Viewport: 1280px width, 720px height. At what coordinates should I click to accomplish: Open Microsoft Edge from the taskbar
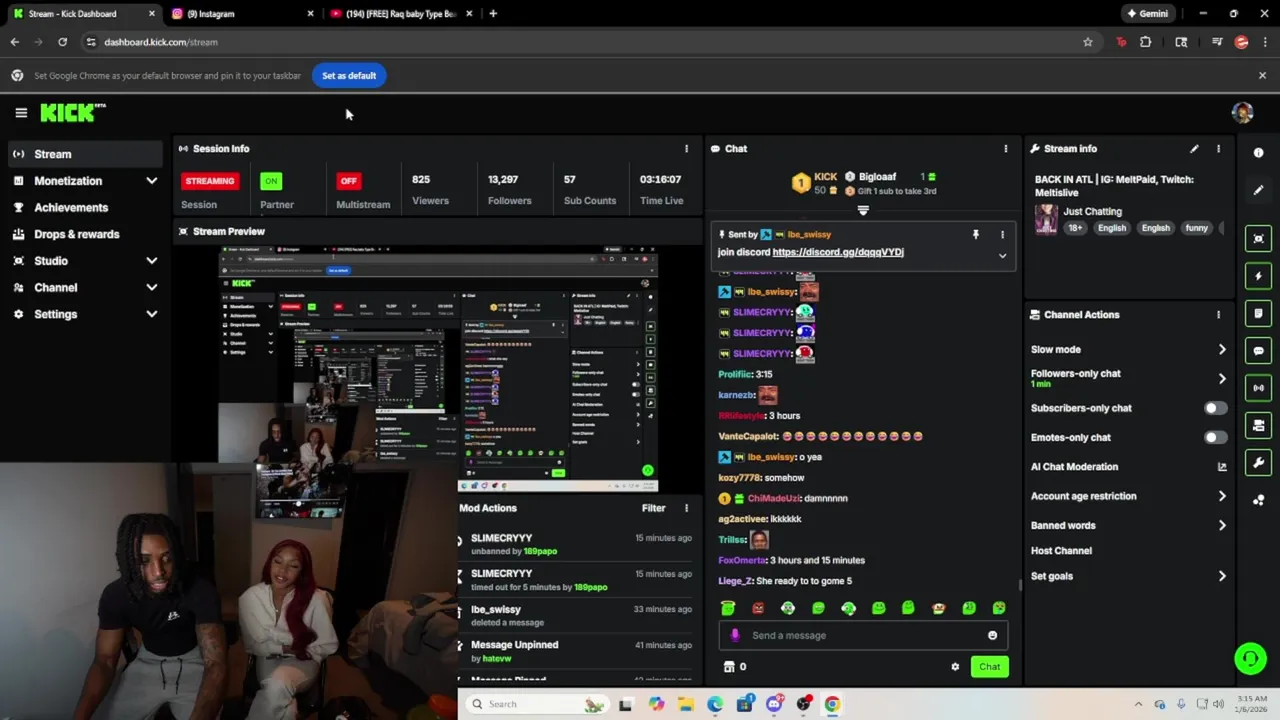(715, 704)
